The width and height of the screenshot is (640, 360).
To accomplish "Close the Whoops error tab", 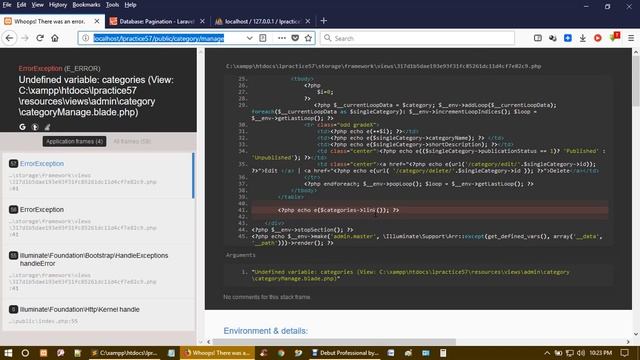I will (97, 21).
